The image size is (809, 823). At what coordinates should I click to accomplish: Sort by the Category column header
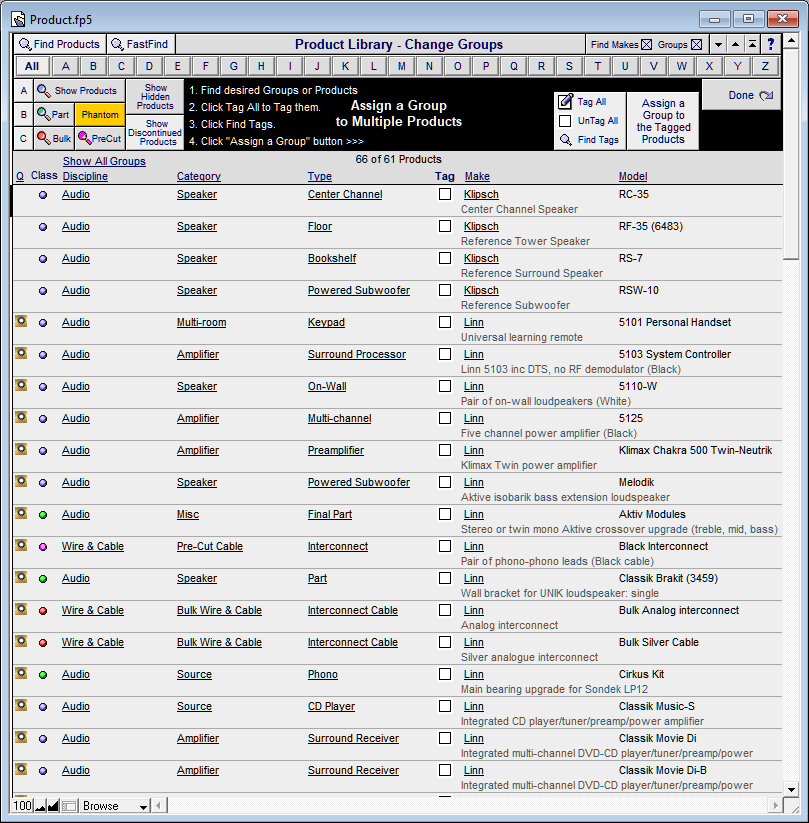point(198,176)
